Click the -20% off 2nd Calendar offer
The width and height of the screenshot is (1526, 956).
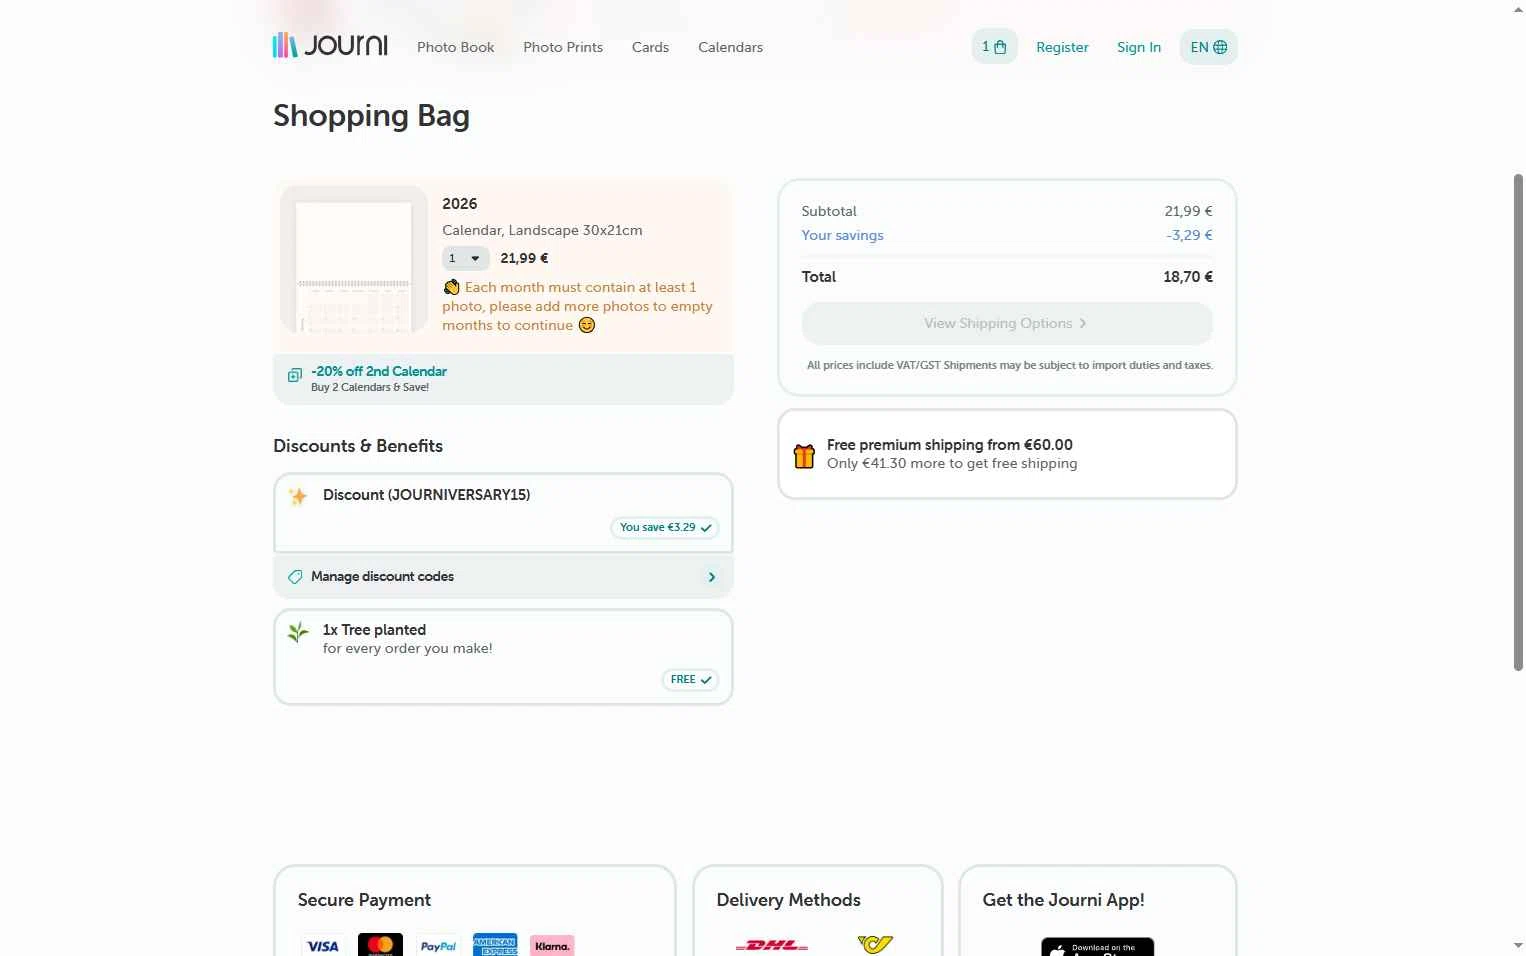pos(503,379)
